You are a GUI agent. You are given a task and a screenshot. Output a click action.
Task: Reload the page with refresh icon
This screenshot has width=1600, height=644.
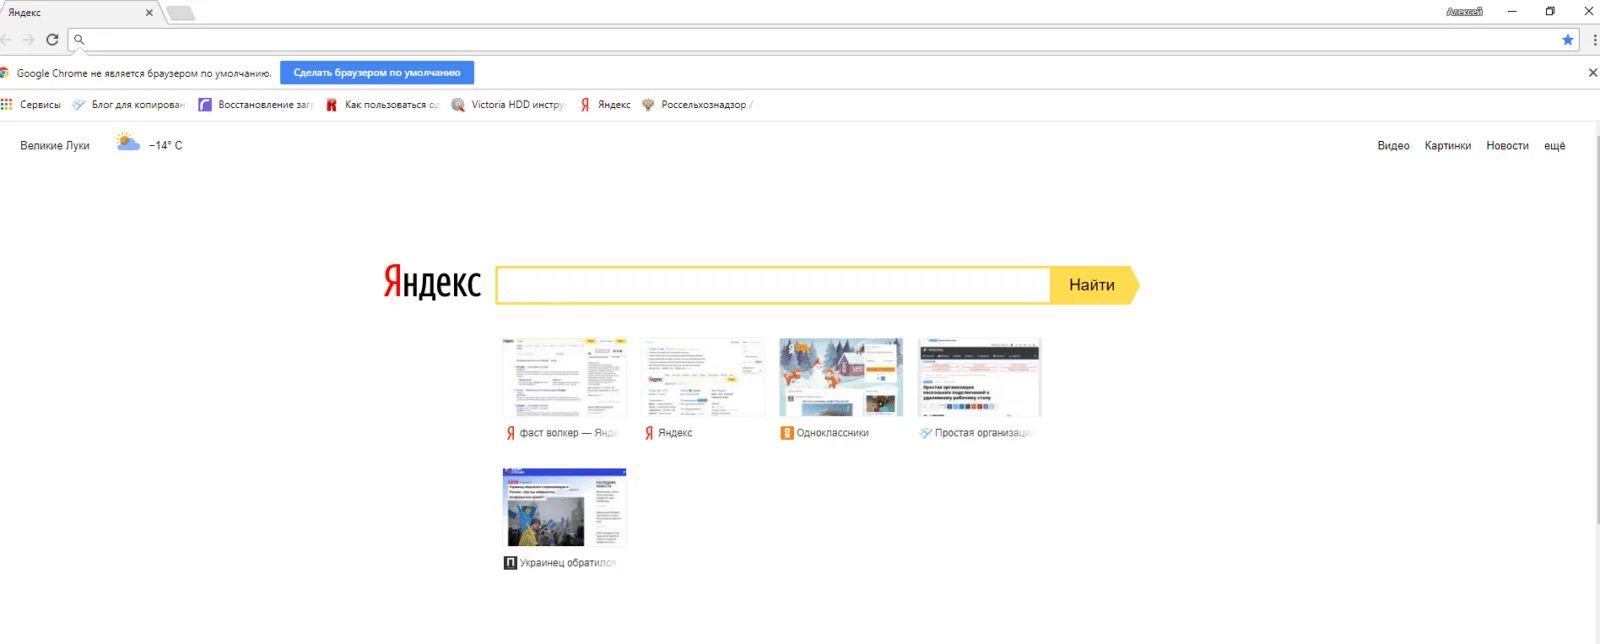tap(52, 40)
